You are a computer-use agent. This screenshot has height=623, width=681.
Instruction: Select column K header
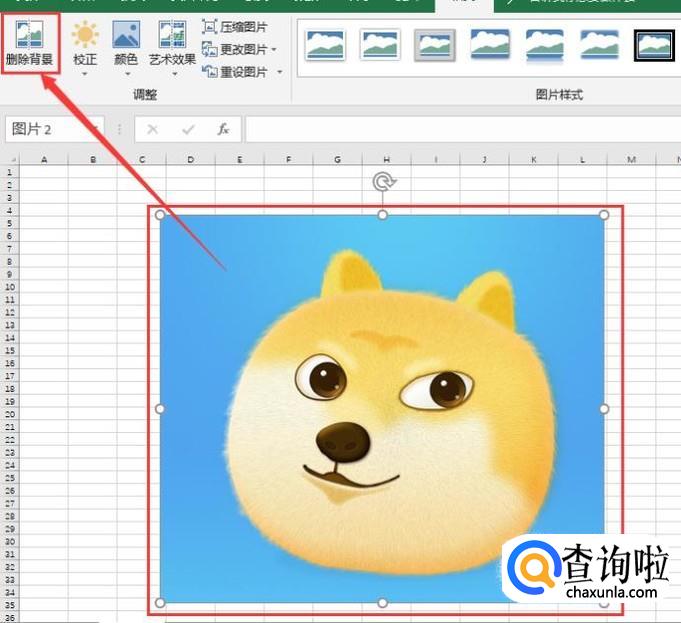click(x=533, y=159)
